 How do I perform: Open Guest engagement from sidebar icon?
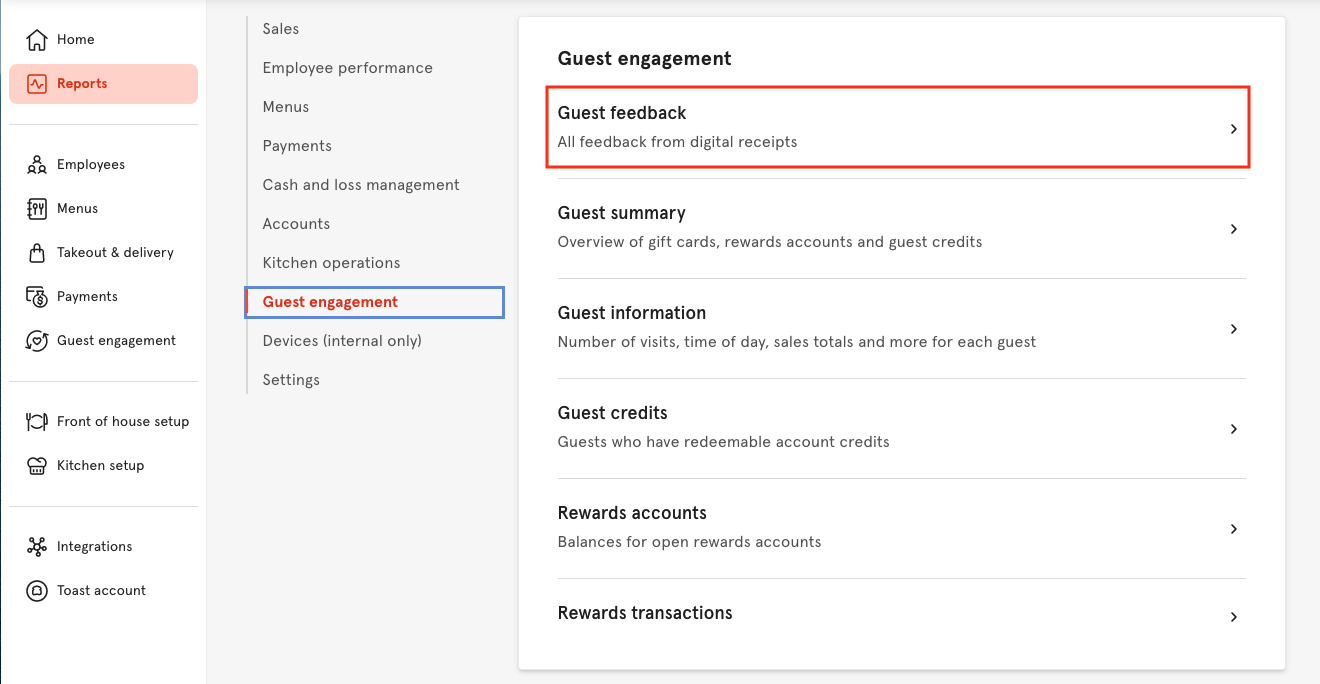point(35,340)
